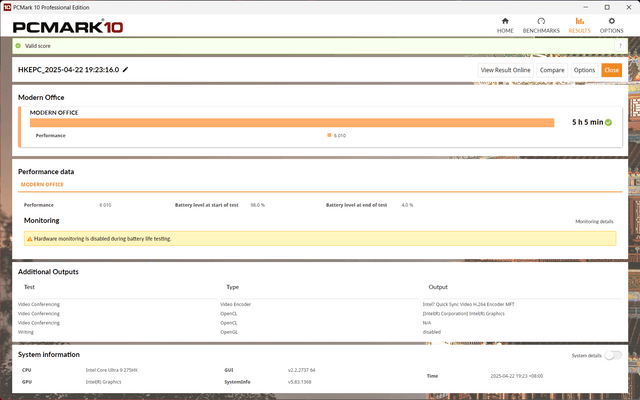Click the OpenGL type cell

coord(229,332)
